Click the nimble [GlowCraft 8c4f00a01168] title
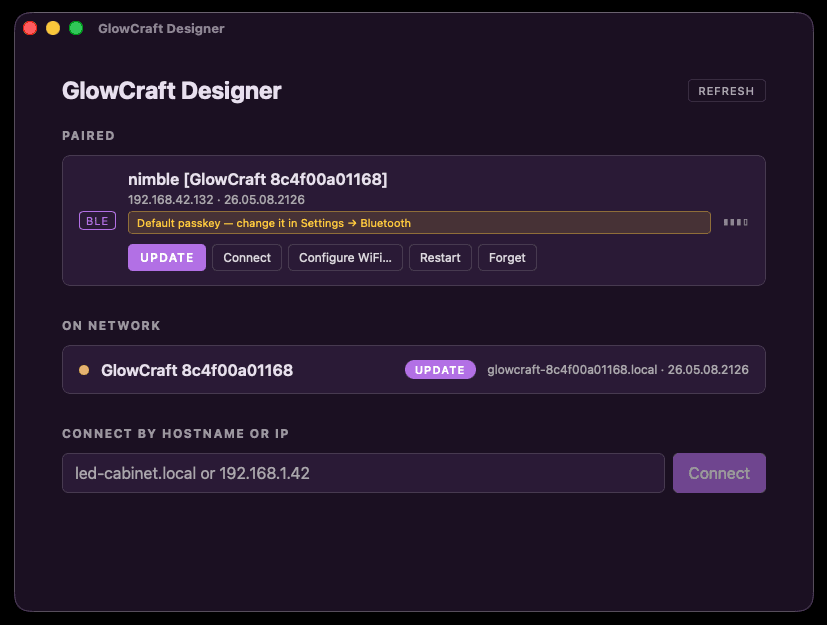The height and width of the screenshot is (625, 827). 257,179
